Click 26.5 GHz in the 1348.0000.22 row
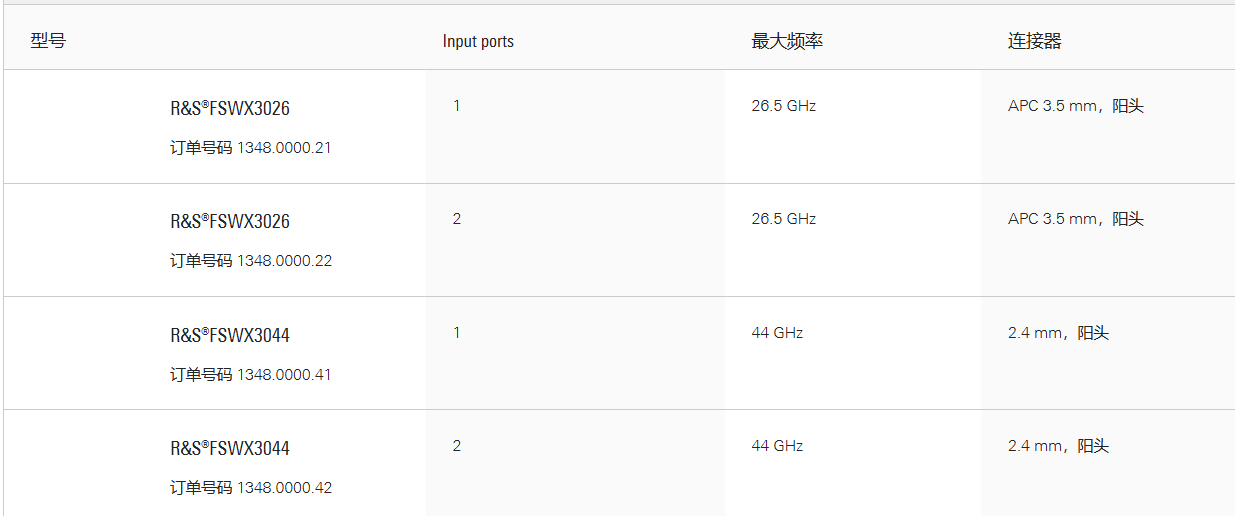The height and width of the screenshot is (516, 1235). [x=784, y=219]
